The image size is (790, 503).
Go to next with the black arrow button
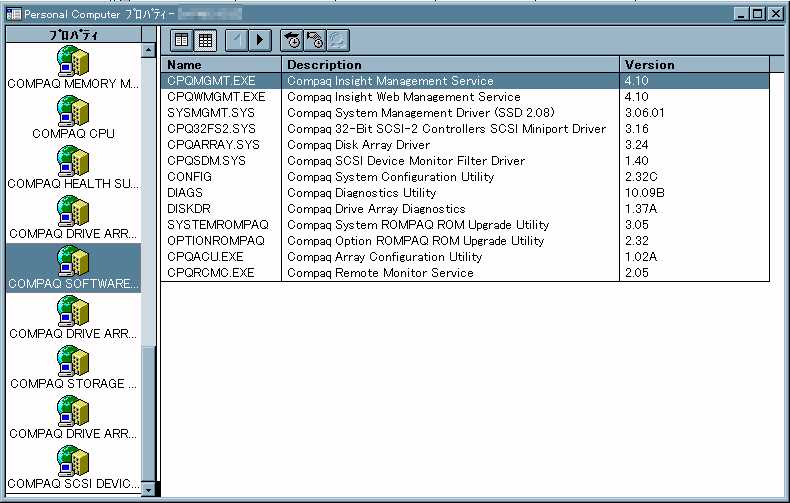260,40
